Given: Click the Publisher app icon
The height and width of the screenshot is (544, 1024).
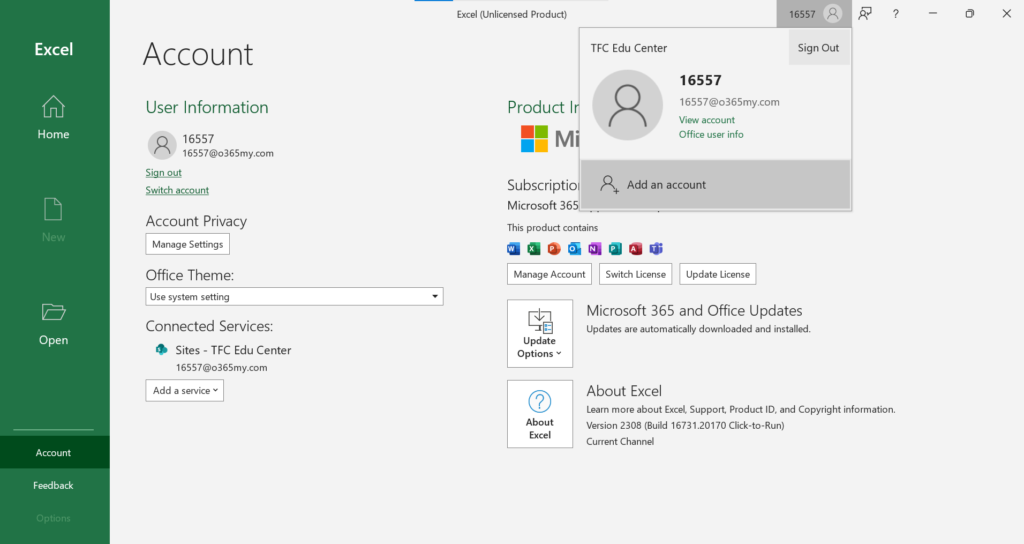Looking at the screenshot, I should point(615,249).
